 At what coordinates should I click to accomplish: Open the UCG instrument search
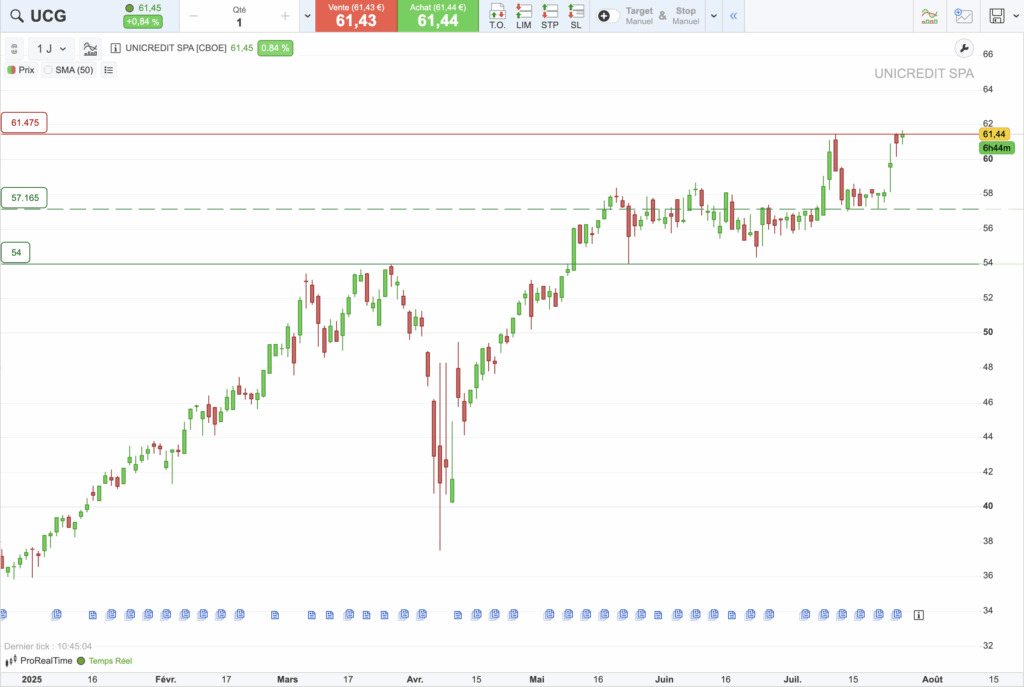[18, 16]
